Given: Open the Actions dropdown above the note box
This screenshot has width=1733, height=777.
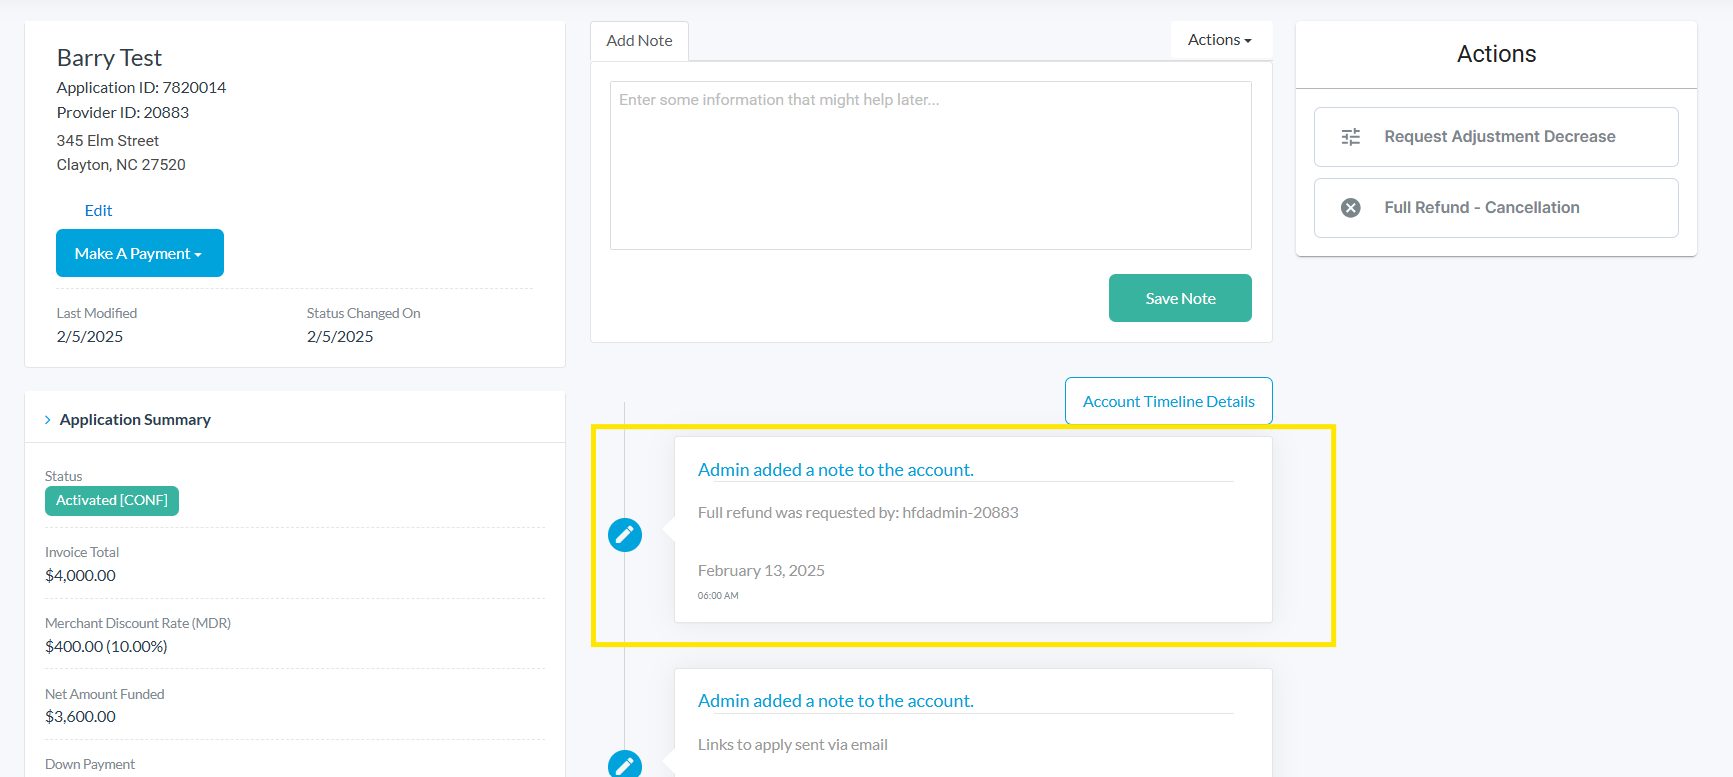Looking at the screenshot, I should click(1220, 40).
